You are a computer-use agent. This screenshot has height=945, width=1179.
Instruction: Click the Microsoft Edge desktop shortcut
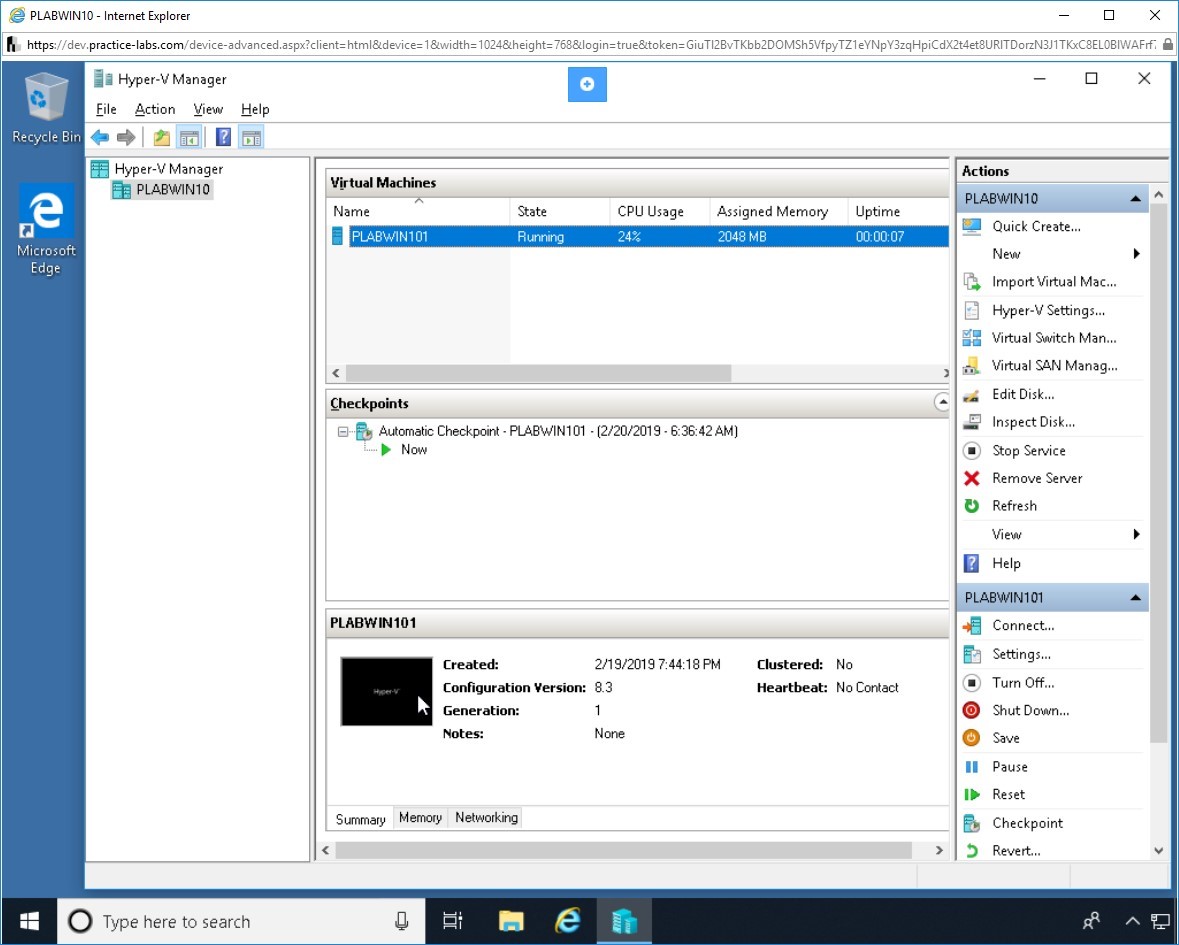pyautogui.click(x=46, y=229)
